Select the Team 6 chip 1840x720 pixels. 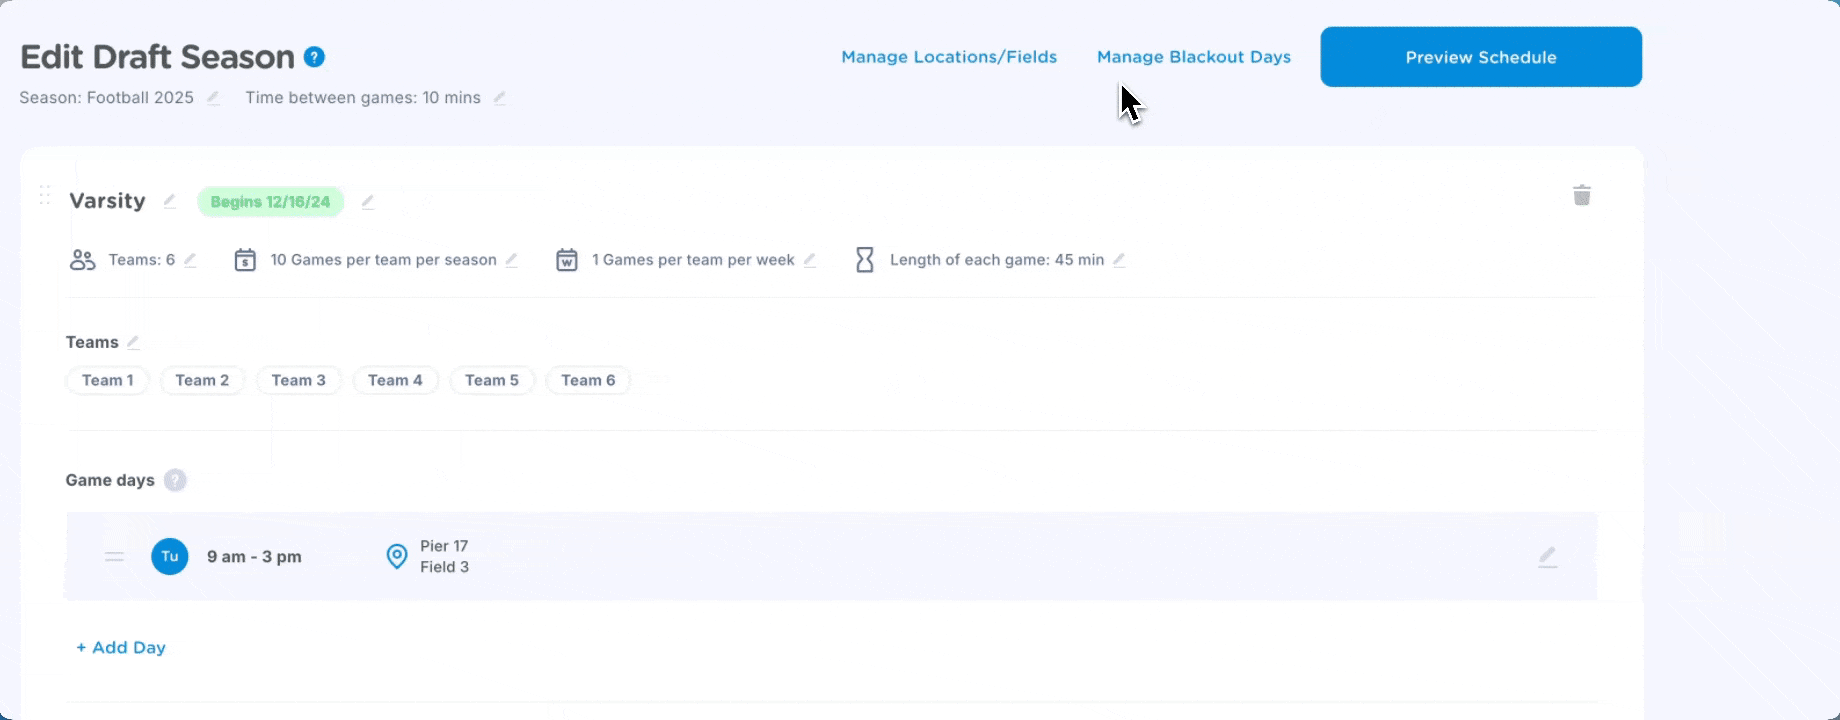(x=588, y=380)
